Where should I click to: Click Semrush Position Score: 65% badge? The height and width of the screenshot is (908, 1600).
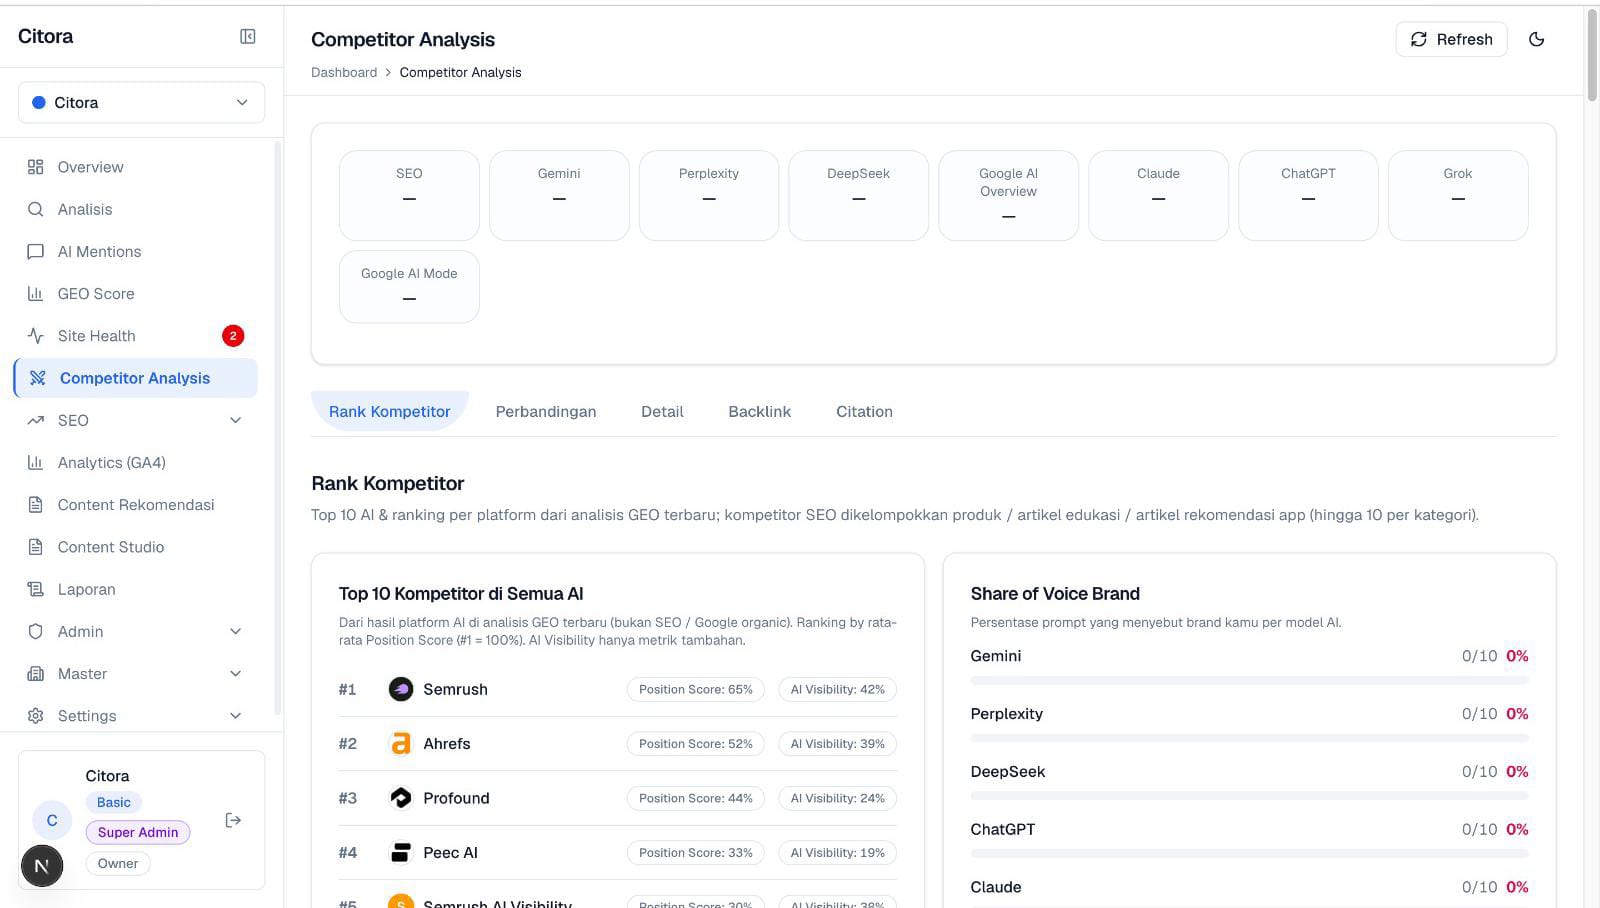[x=696, y=689]
